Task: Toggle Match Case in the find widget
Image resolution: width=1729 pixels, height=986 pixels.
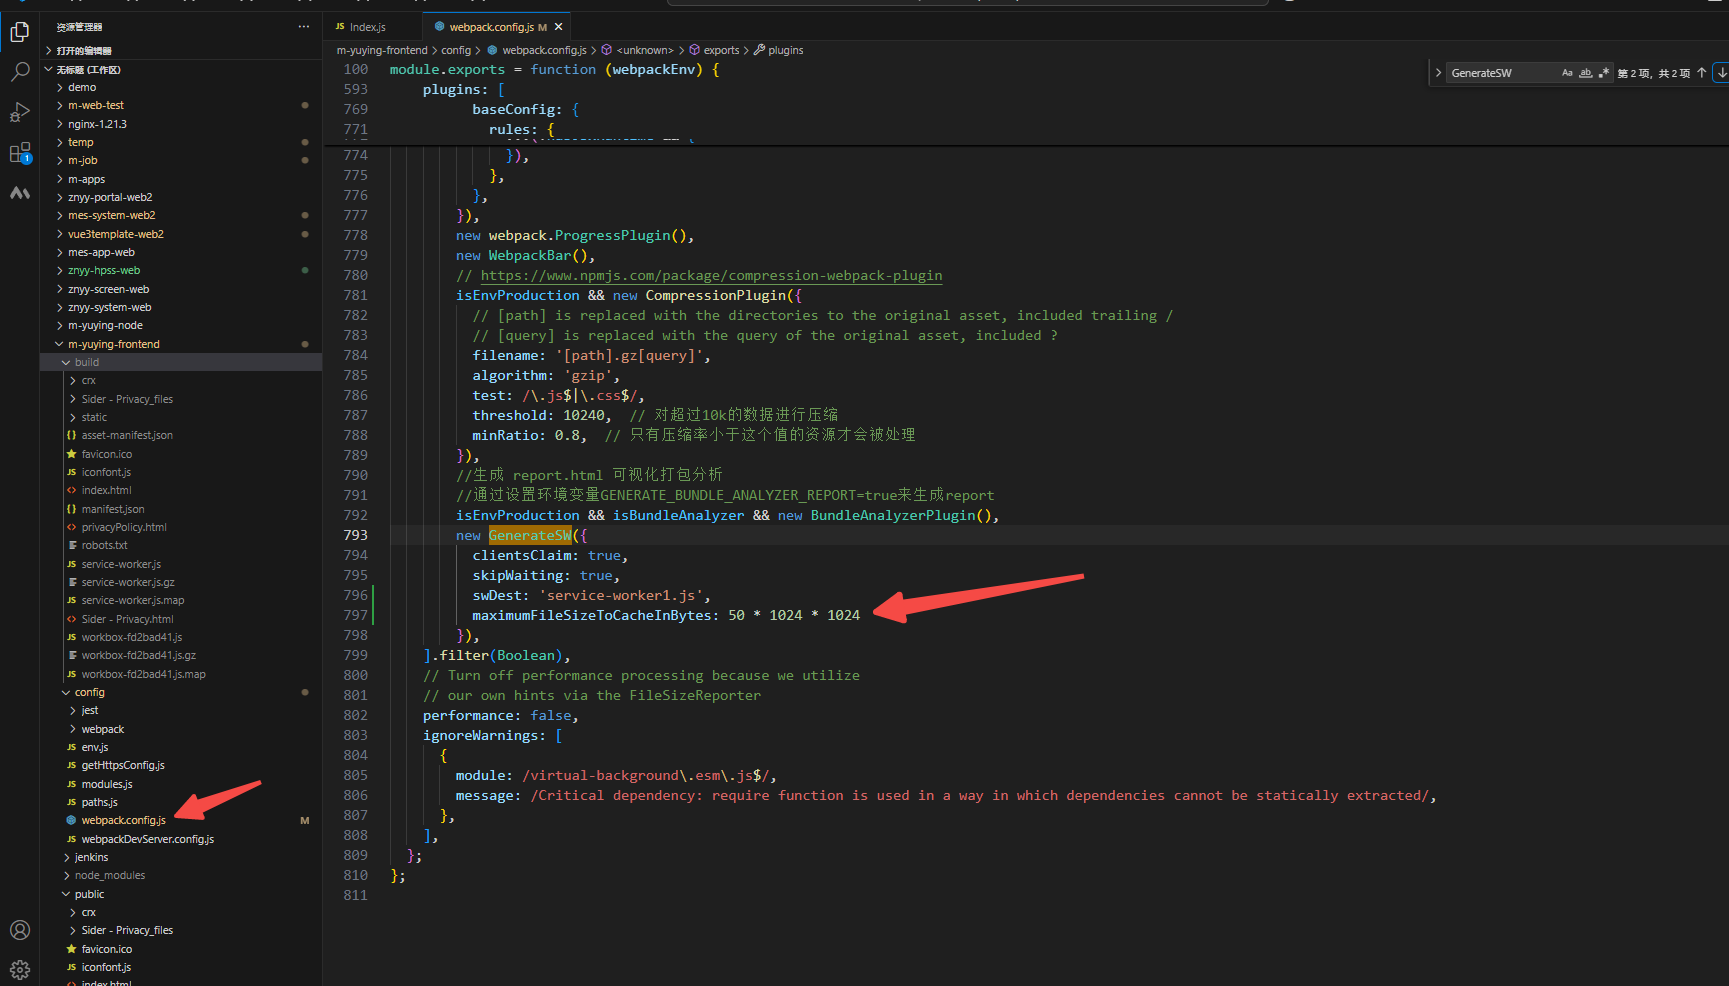Action: pyautogui.click(x=1567, y=72)
